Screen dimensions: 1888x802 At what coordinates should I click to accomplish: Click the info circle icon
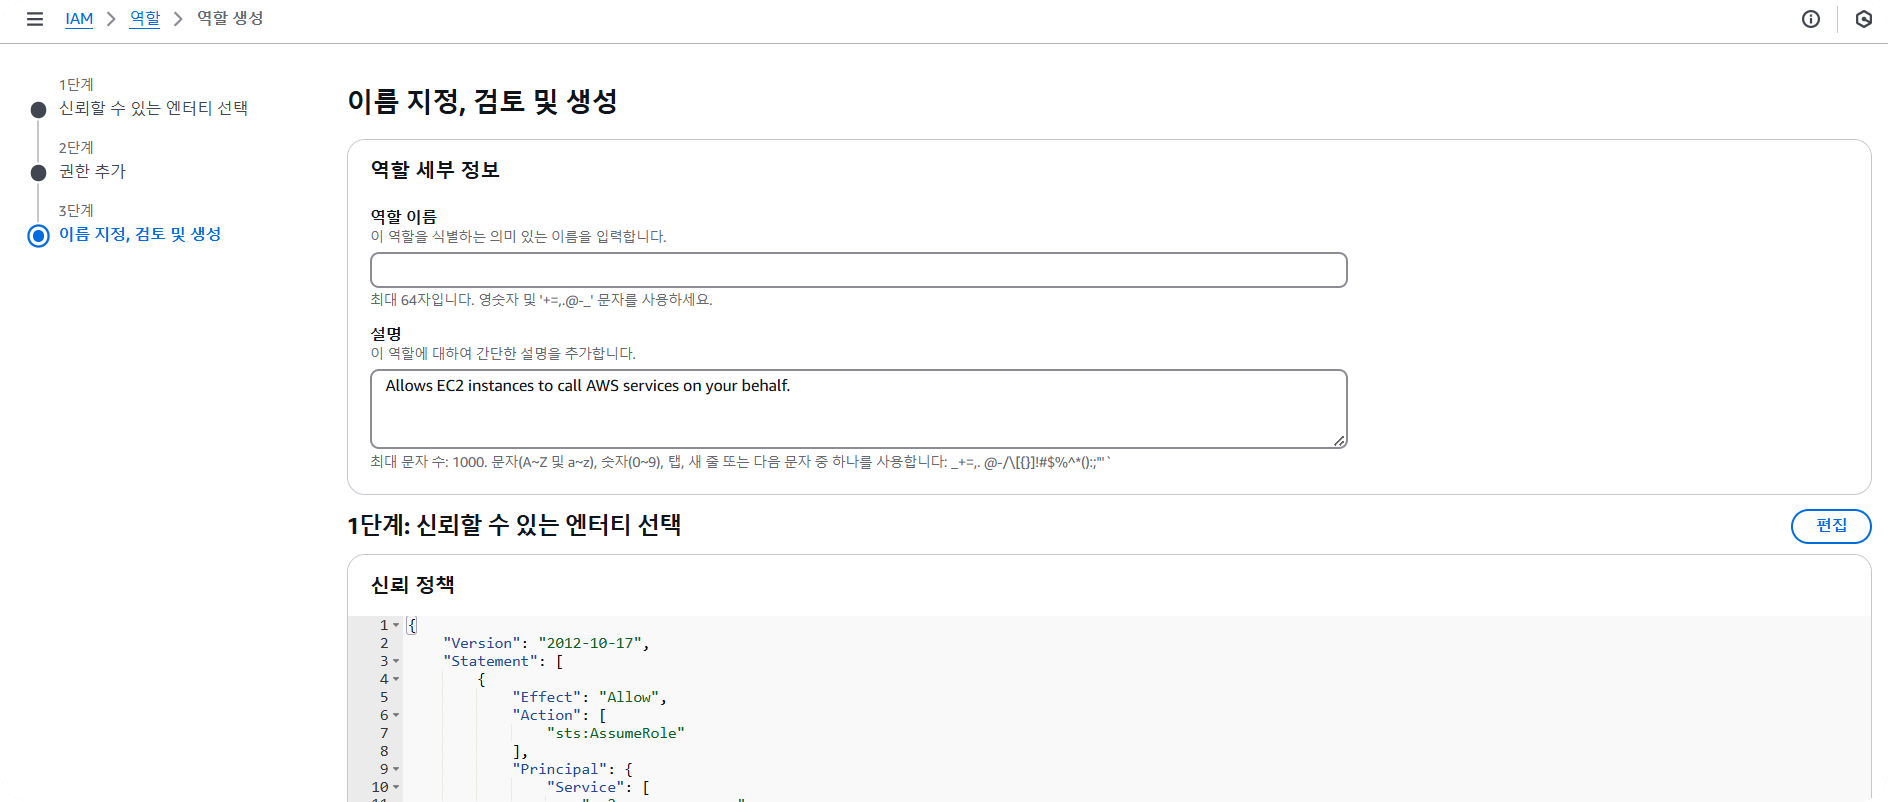1811,19
